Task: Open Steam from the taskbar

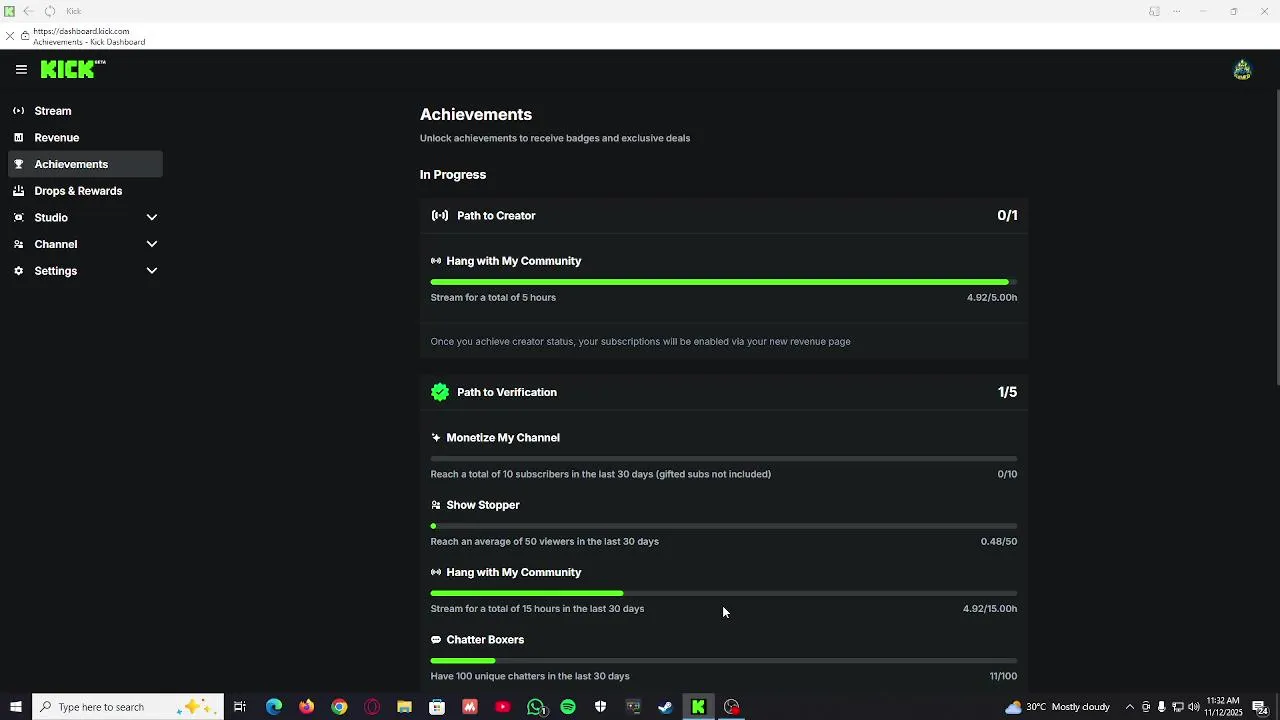Action: [665, 707]
